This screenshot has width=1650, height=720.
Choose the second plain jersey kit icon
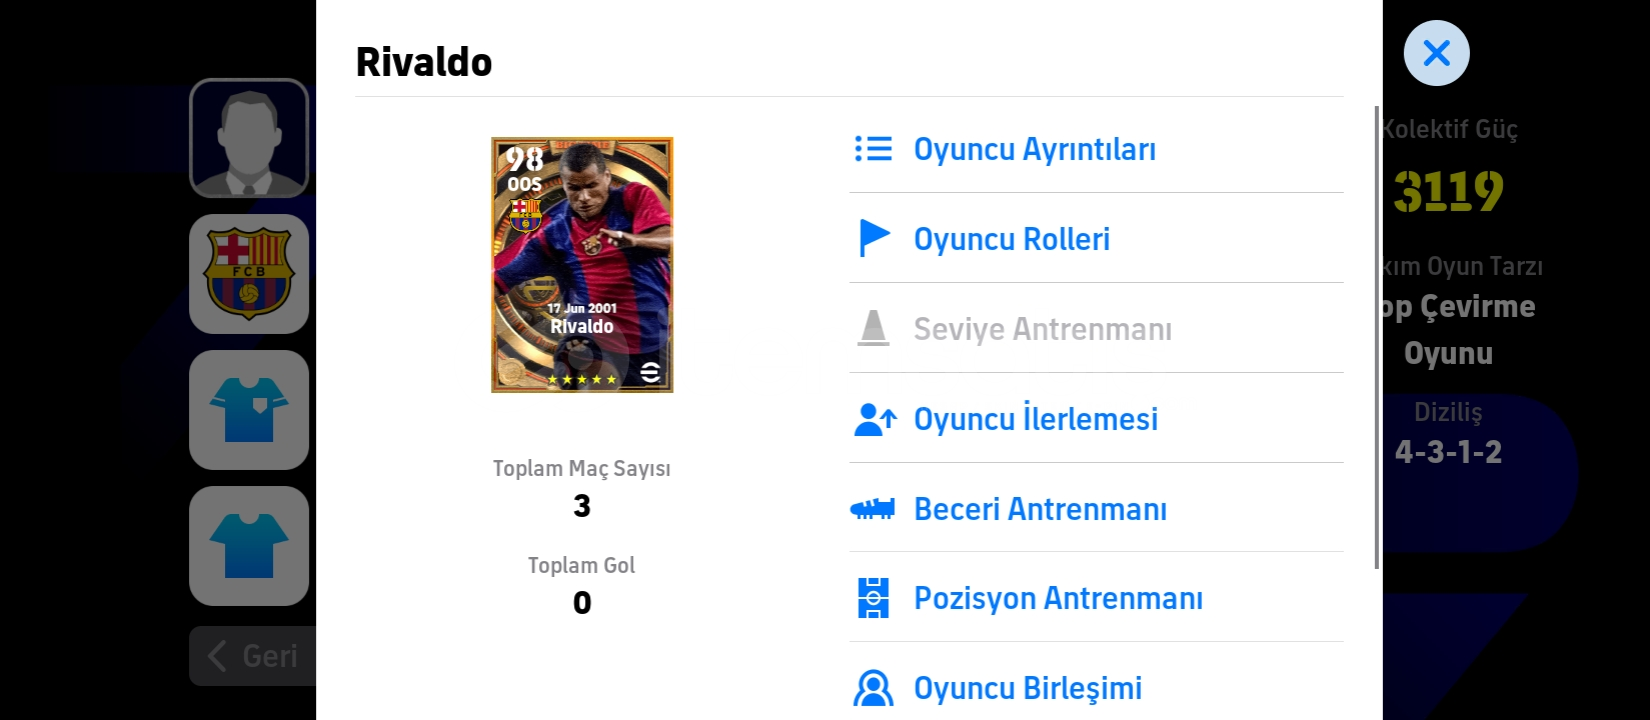(x=249, y=546)
